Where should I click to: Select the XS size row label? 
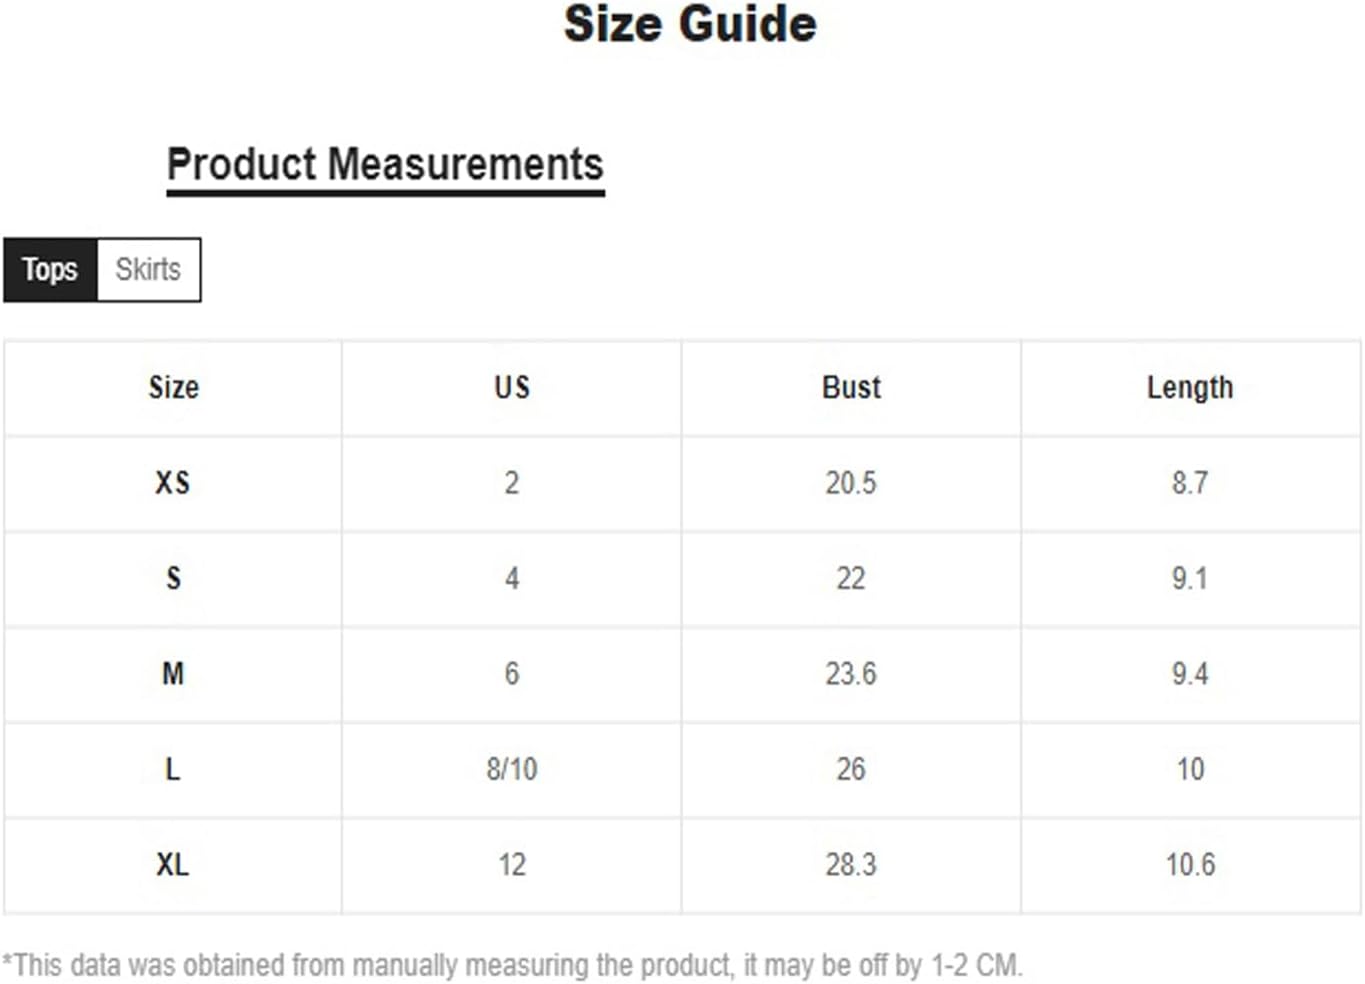[173, 483]
